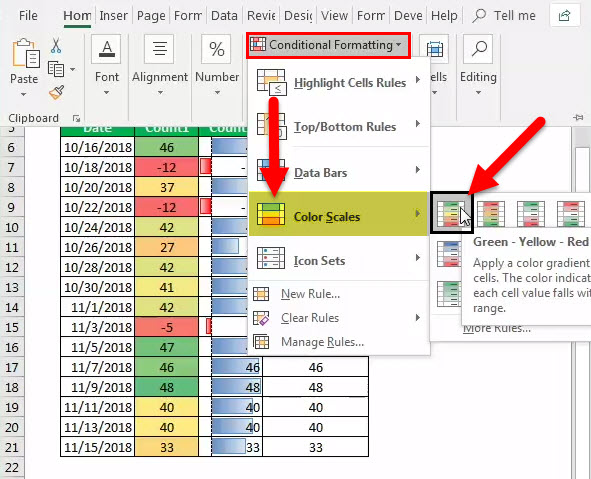
Task: Open the Cells group icon
Action: point(435,49)
